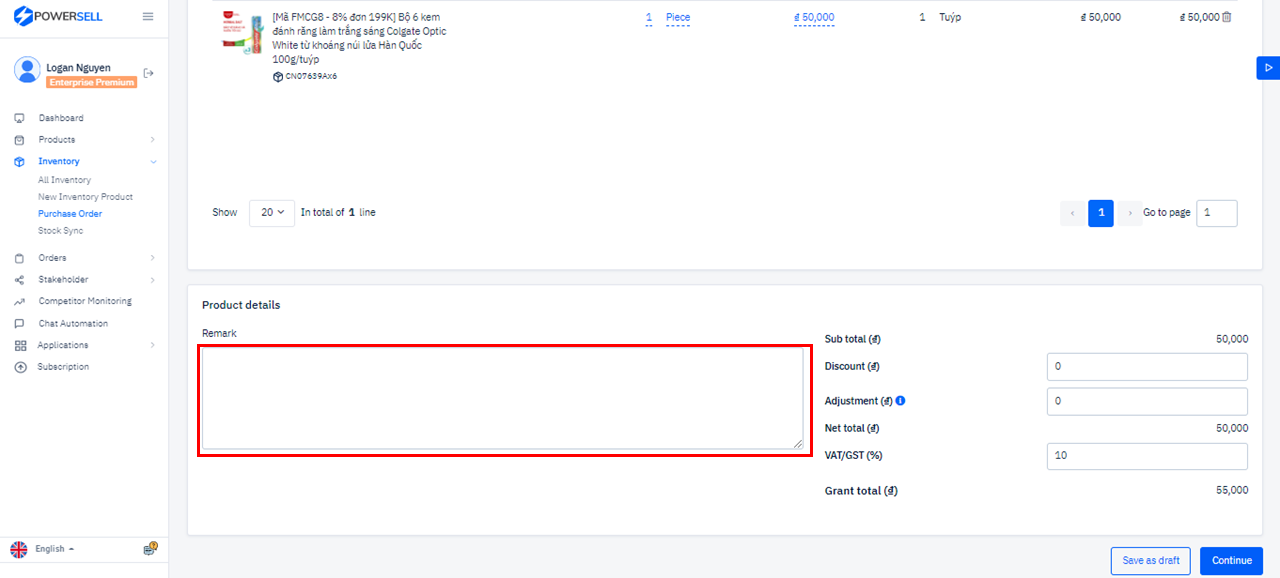The width and height of the screenshot is (1280, 578).
Task: Click the UK flag language icon
Action: [x=19, y=549]
